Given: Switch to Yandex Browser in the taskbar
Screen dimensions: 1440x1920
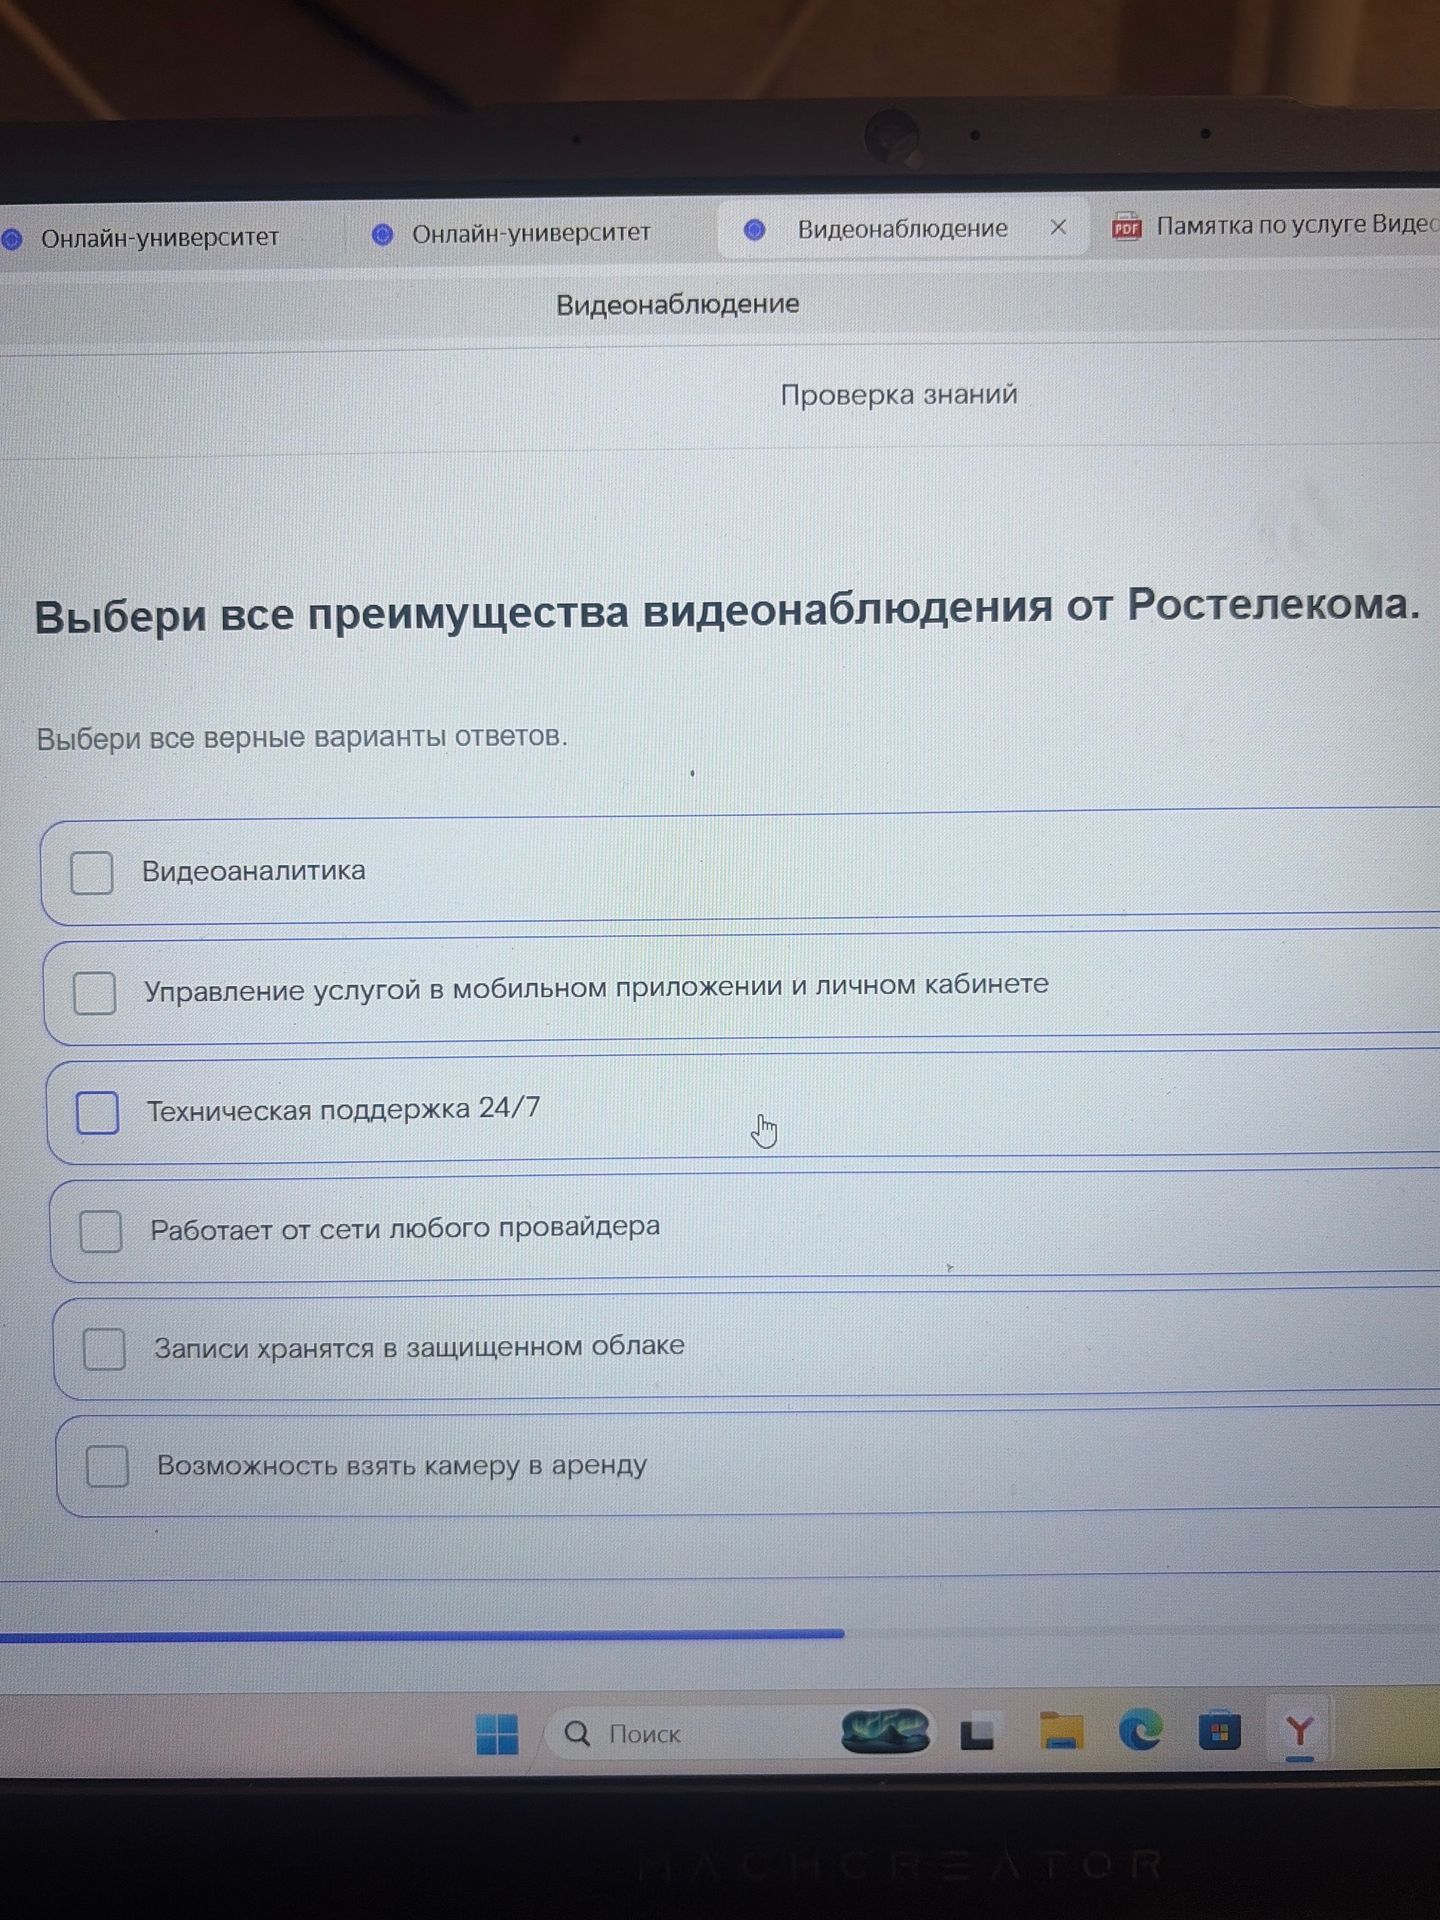Looking at the screenshot, I should click(1299, 1730).
